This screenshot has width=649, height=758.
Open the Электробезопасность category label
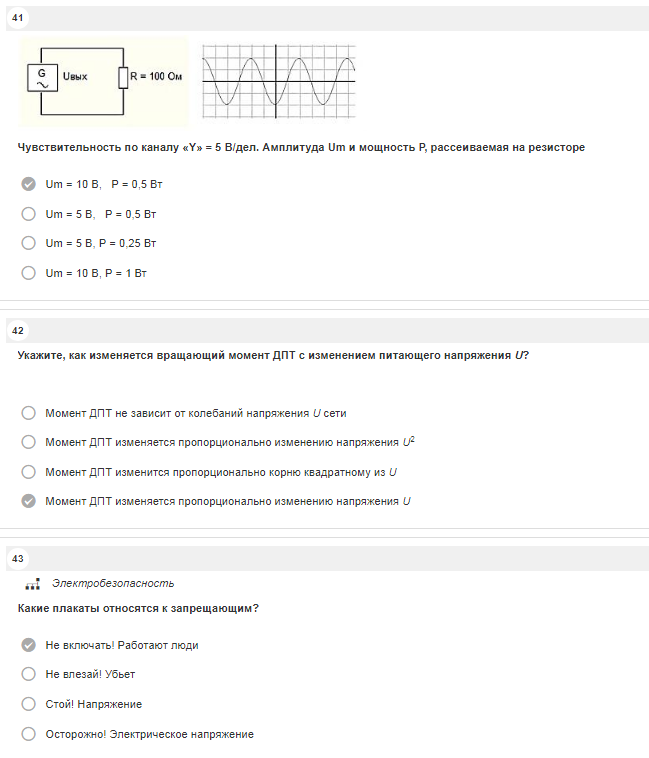[113, 583]
